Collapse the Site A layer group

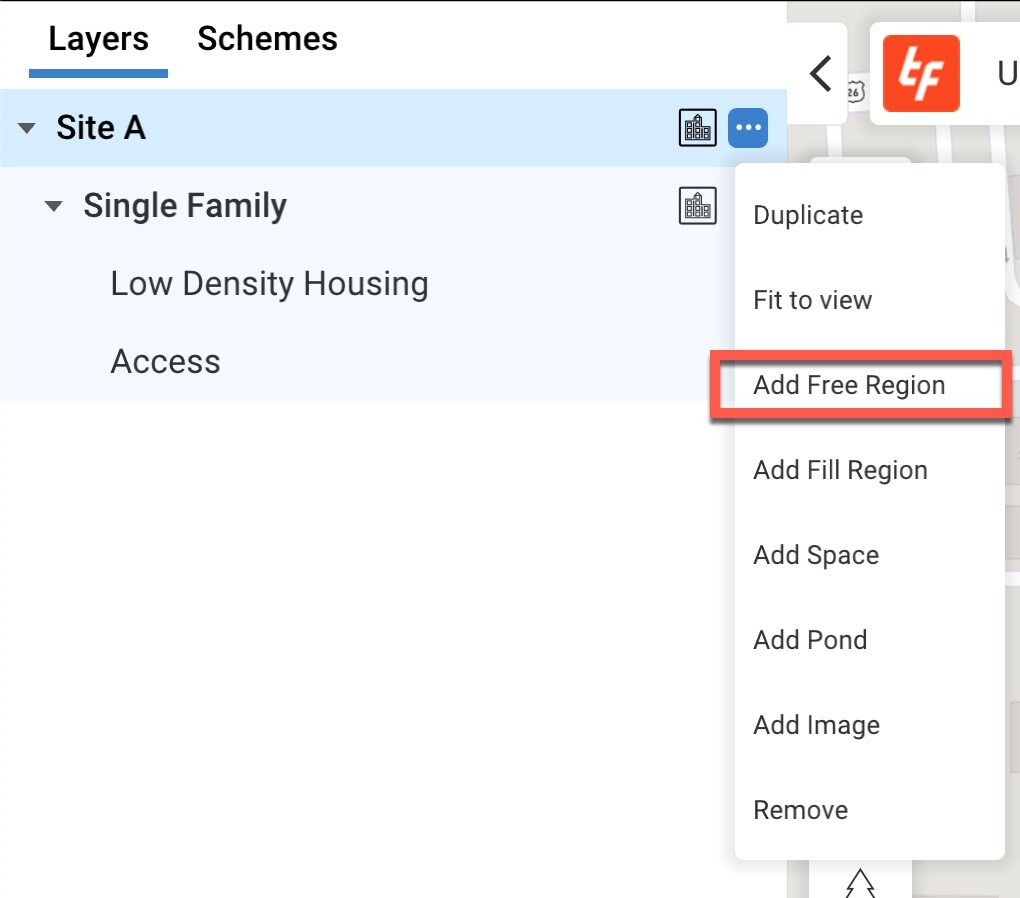[x=24, y=127]
